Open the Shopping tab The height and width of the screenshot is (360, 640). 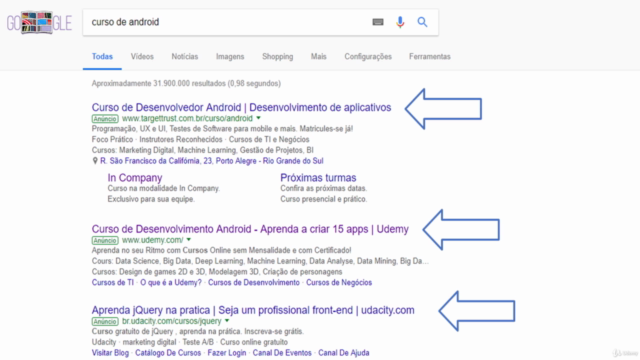(x=278, y=57)
